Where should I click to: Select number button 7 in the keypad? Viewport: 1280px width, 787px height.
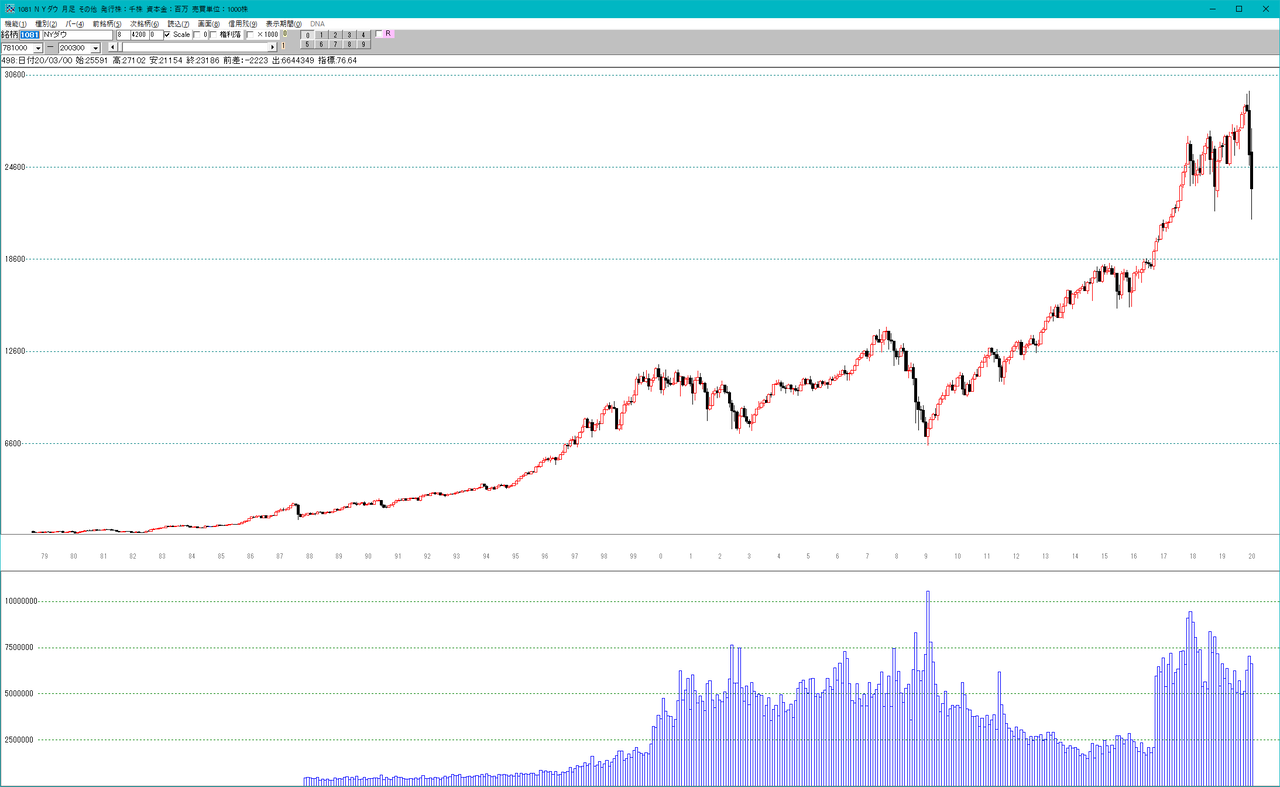click(x=335, y=44)
